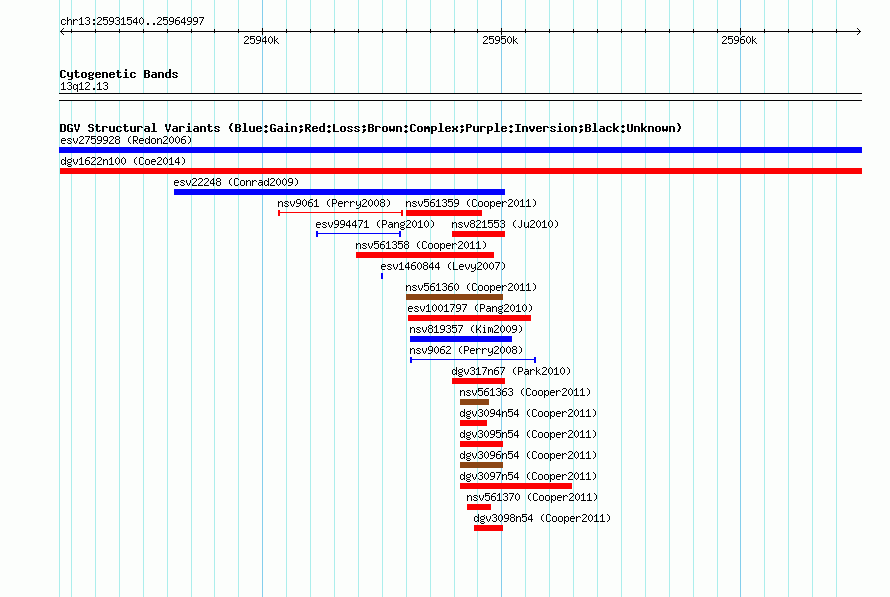The height and width of the screenshot is (597, 890).
Task: Click the dgv3098n54 (Cooper2011) label
Action: coord(542,518)
